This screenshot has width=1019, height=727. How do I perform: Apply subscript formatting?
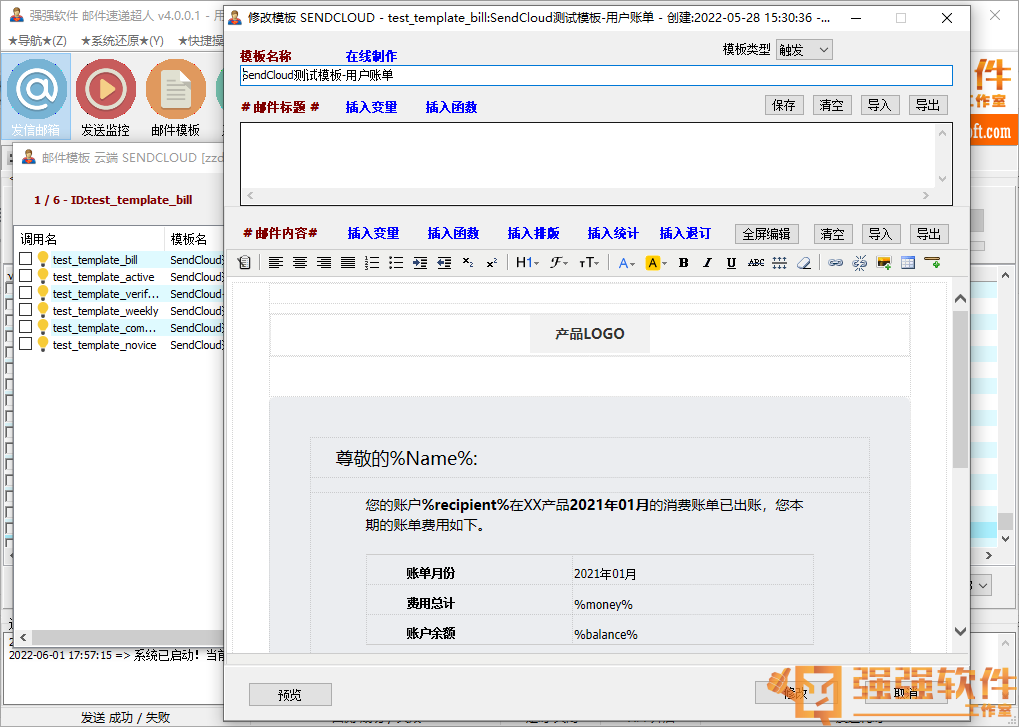click(468, 262)
